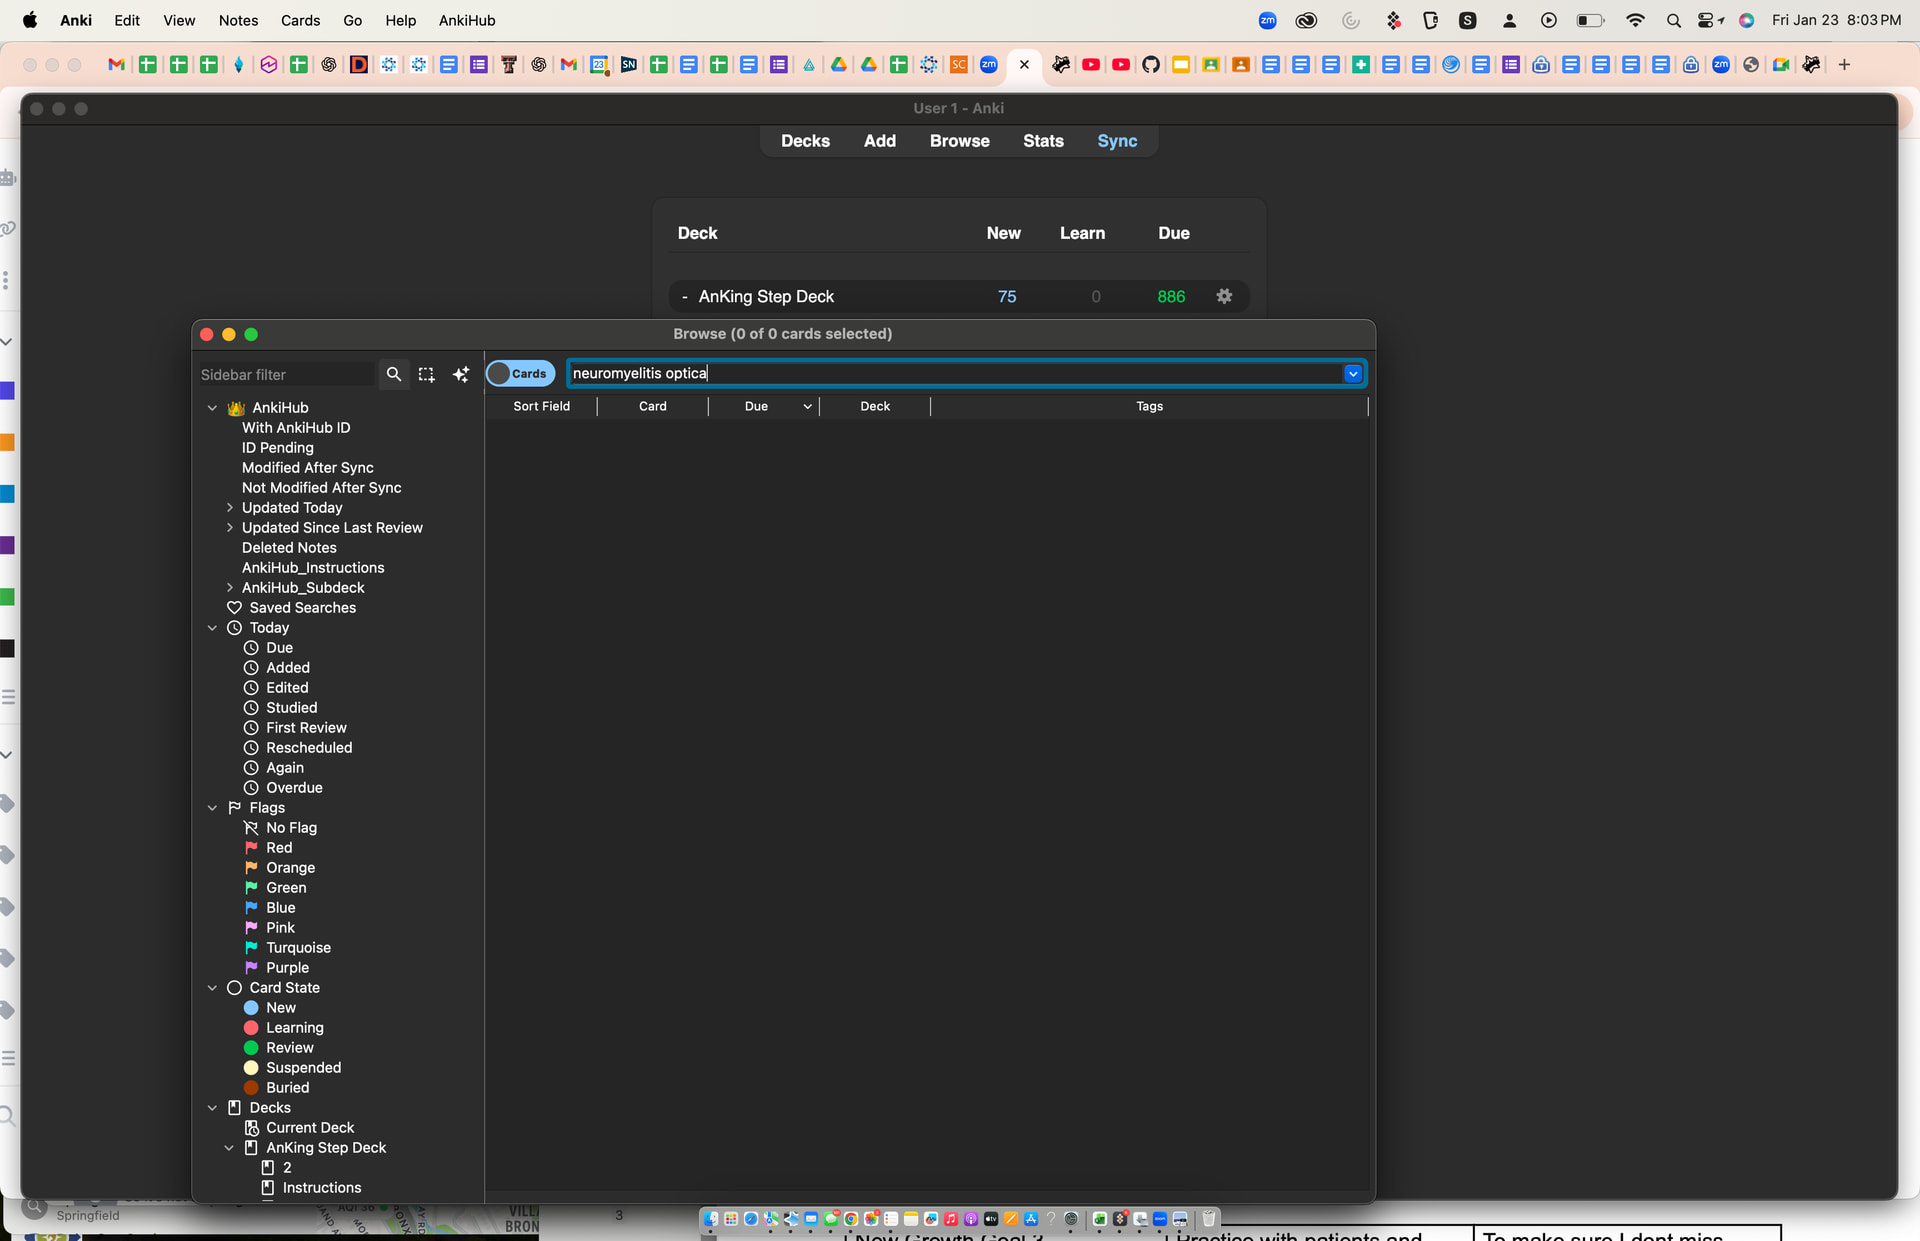This screenshot has height=1241, width=1920.
Task: Click the Overdue clock item
Action: [x=294, y=788]
